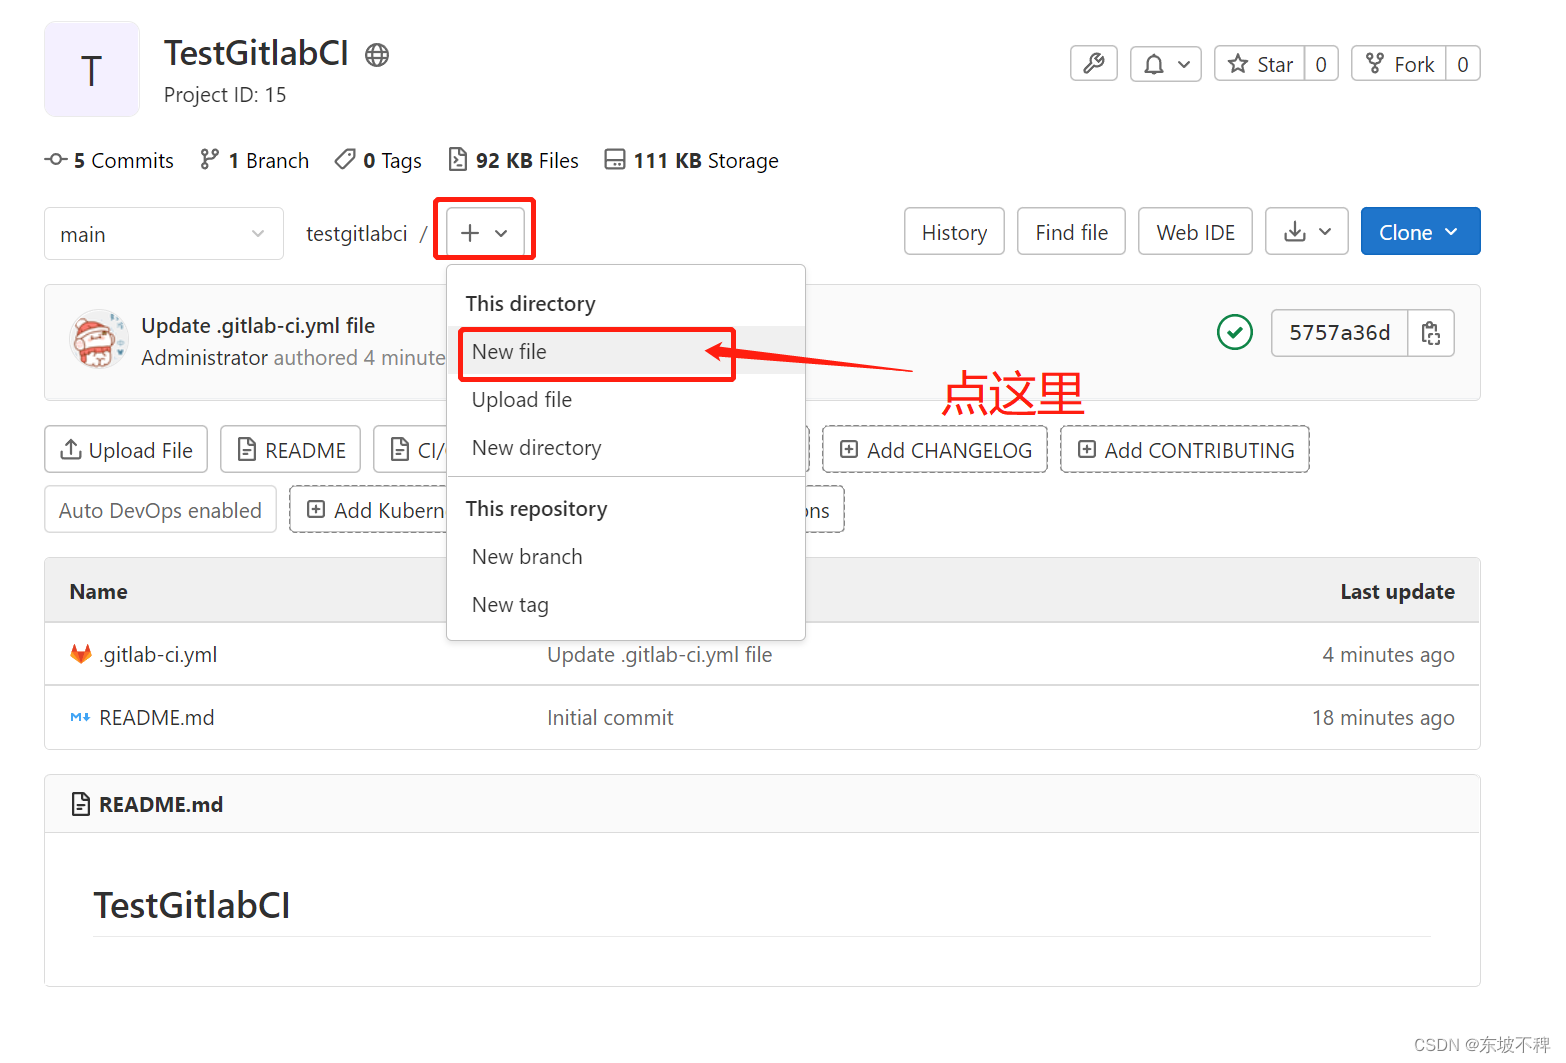View 92 KB Files statistic
The width and height of the screenshot is (1566, 1063).
513,161
